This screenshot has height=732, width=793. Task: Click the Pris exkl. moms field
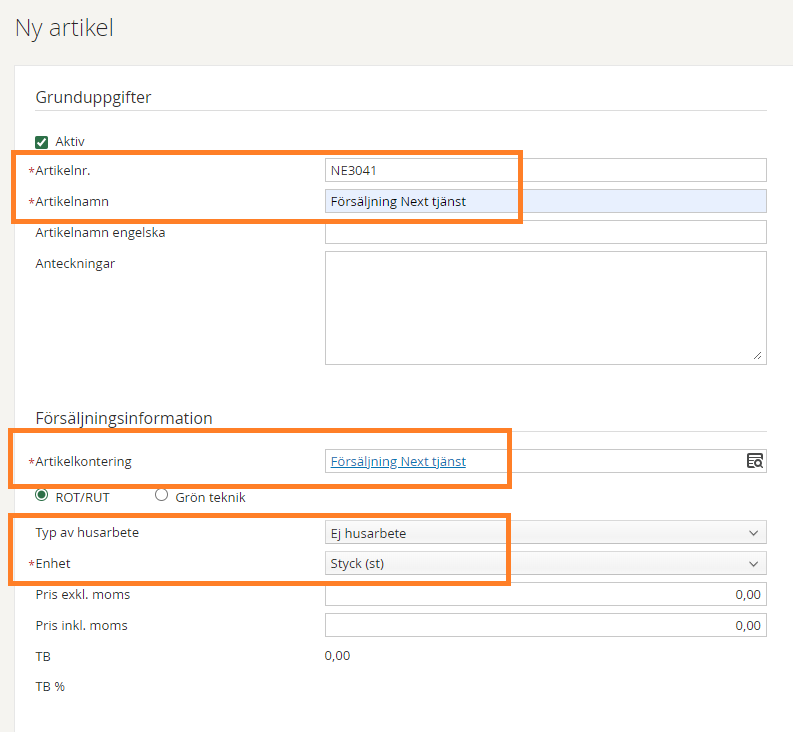546,594
